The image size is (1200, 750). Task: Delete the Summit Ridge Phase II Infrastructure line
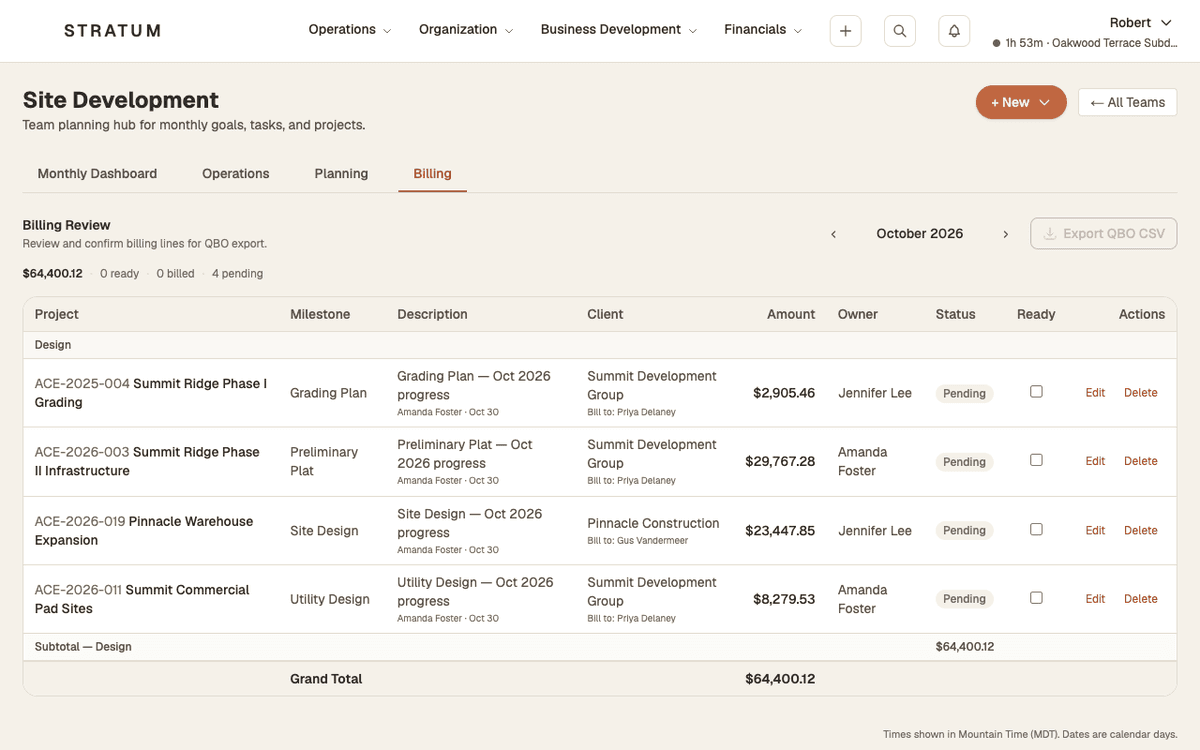click(1140, 461)
